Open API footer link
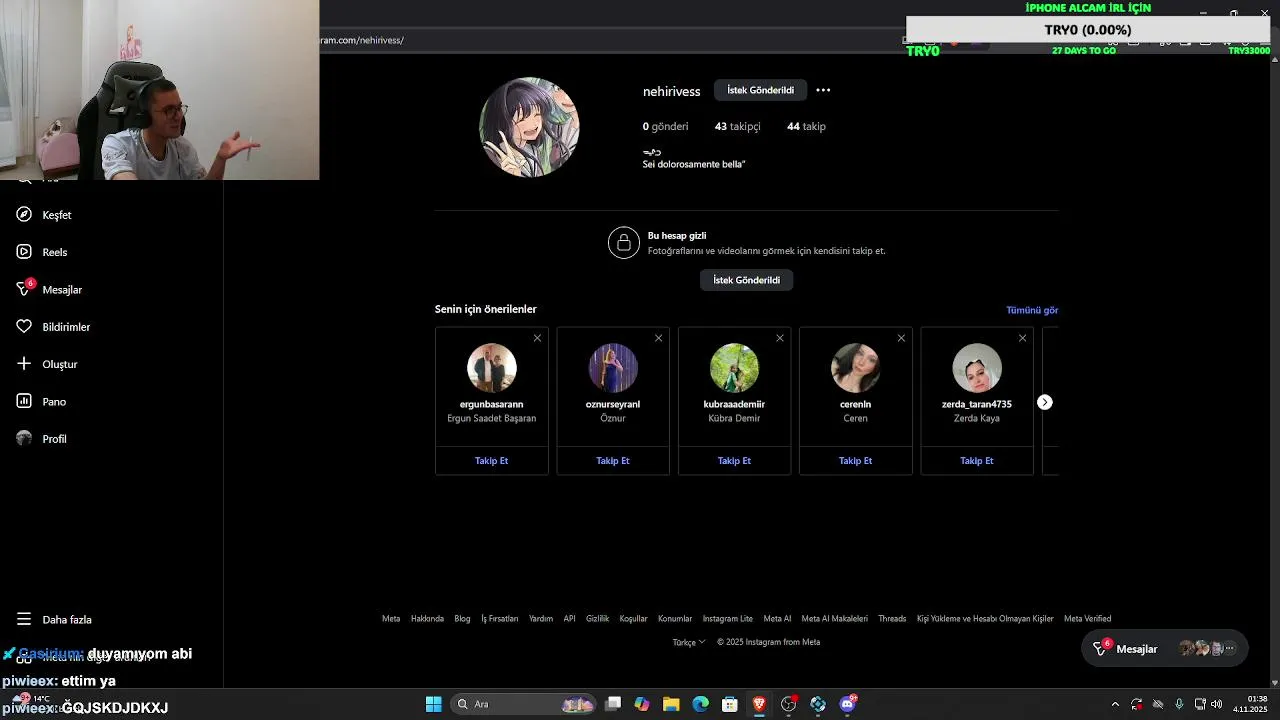Screen dimensions: 1280x720 (x=569, y=618)
